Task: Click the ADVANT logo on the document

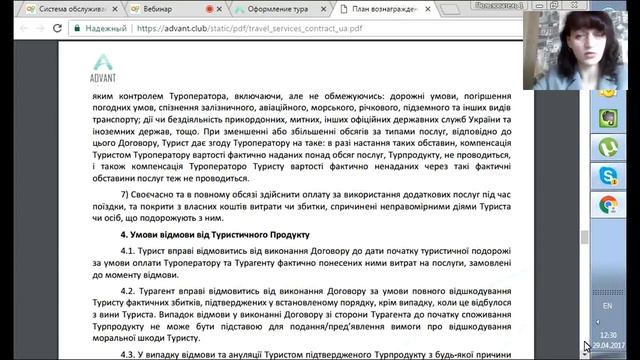Action: point(102,68)
